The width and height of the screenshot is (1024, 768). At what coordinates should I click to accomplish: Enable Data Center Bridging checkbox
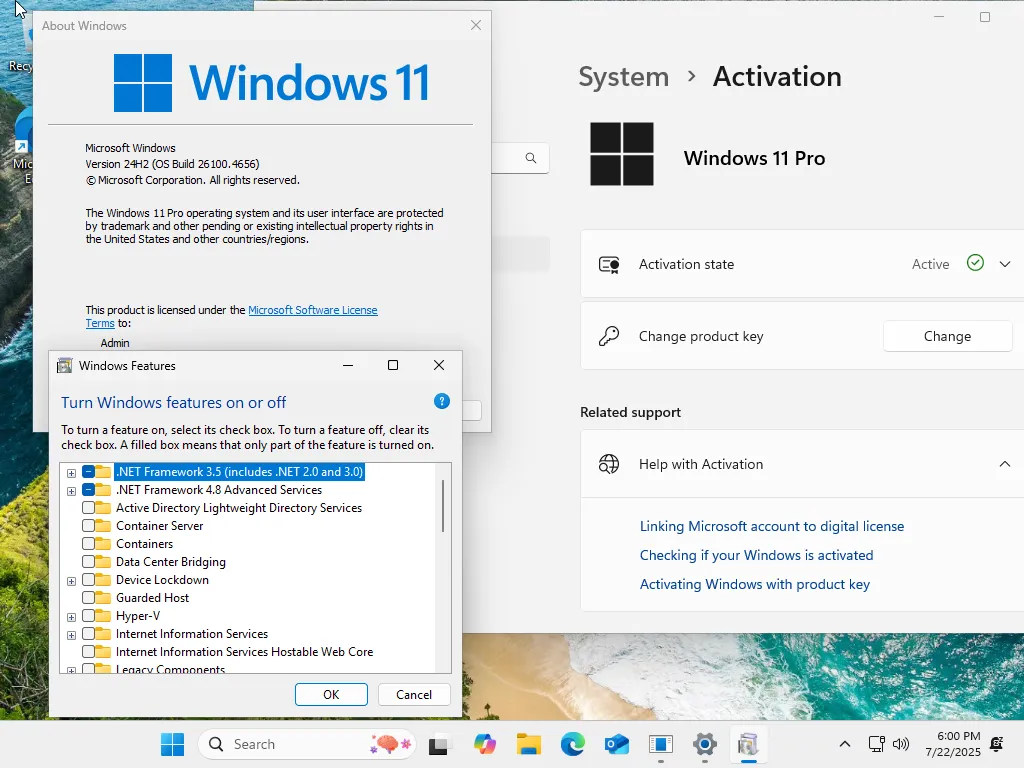click(88, 562)
